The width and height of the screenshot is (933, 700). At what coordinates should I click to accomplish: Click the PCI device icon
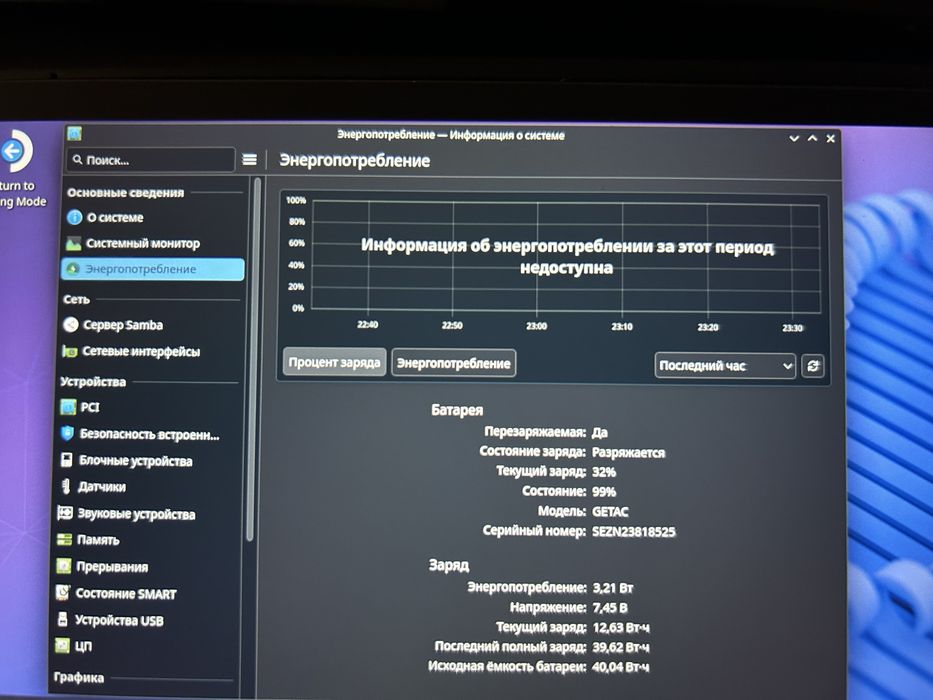(68, 407)
